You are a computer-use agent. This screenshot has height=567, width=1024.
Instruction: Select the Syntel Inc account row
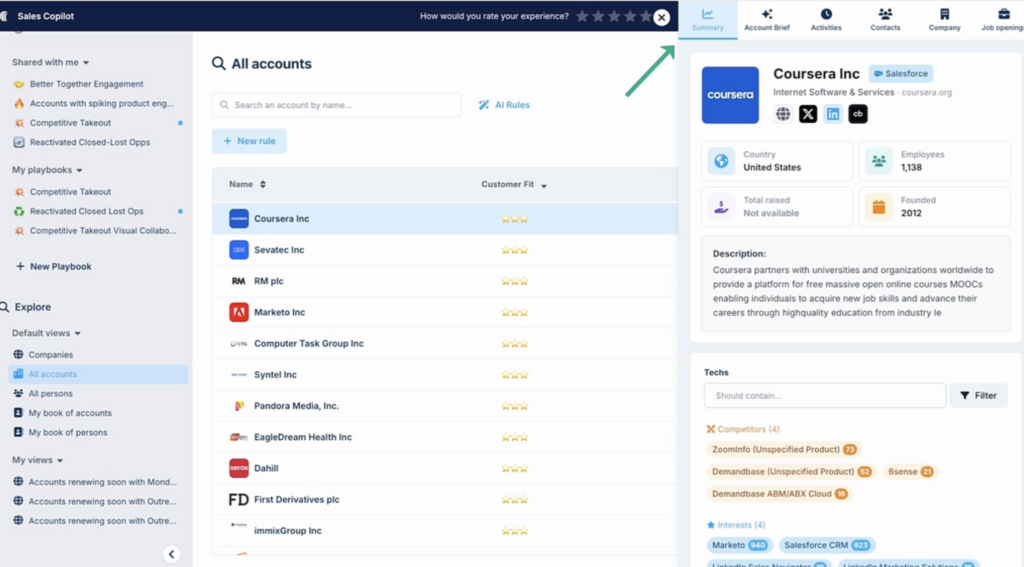[445, 375]
